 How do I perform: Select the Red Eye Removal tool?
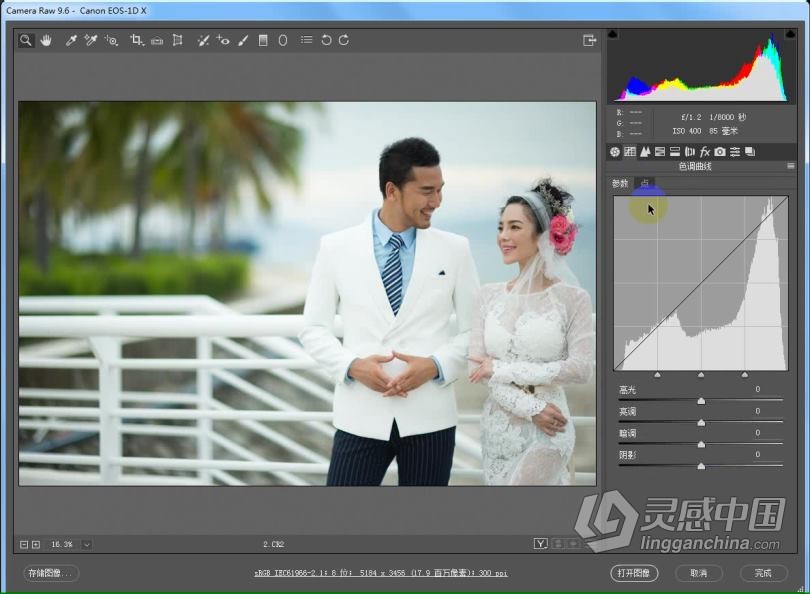tap(223, 40)
